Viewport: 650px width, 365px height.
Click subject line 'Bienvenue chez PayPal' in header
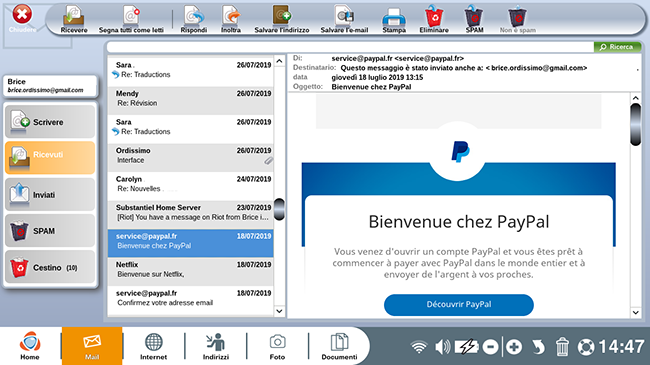click(x=371, y=87)
